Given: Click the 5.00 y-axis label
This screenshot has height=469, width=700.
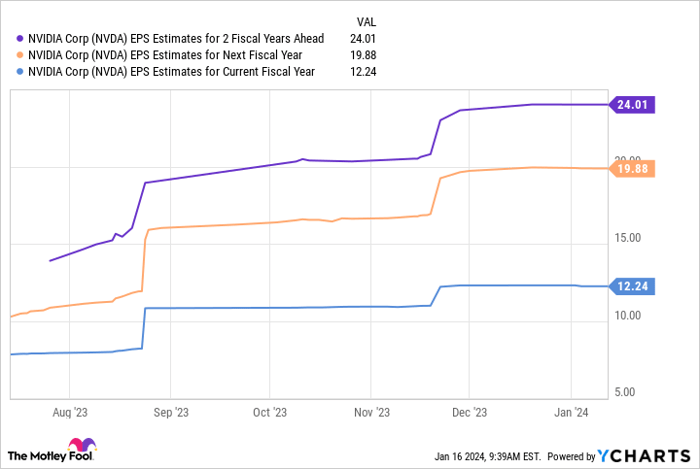Looking at the screenshot, I should click(627, 391).
